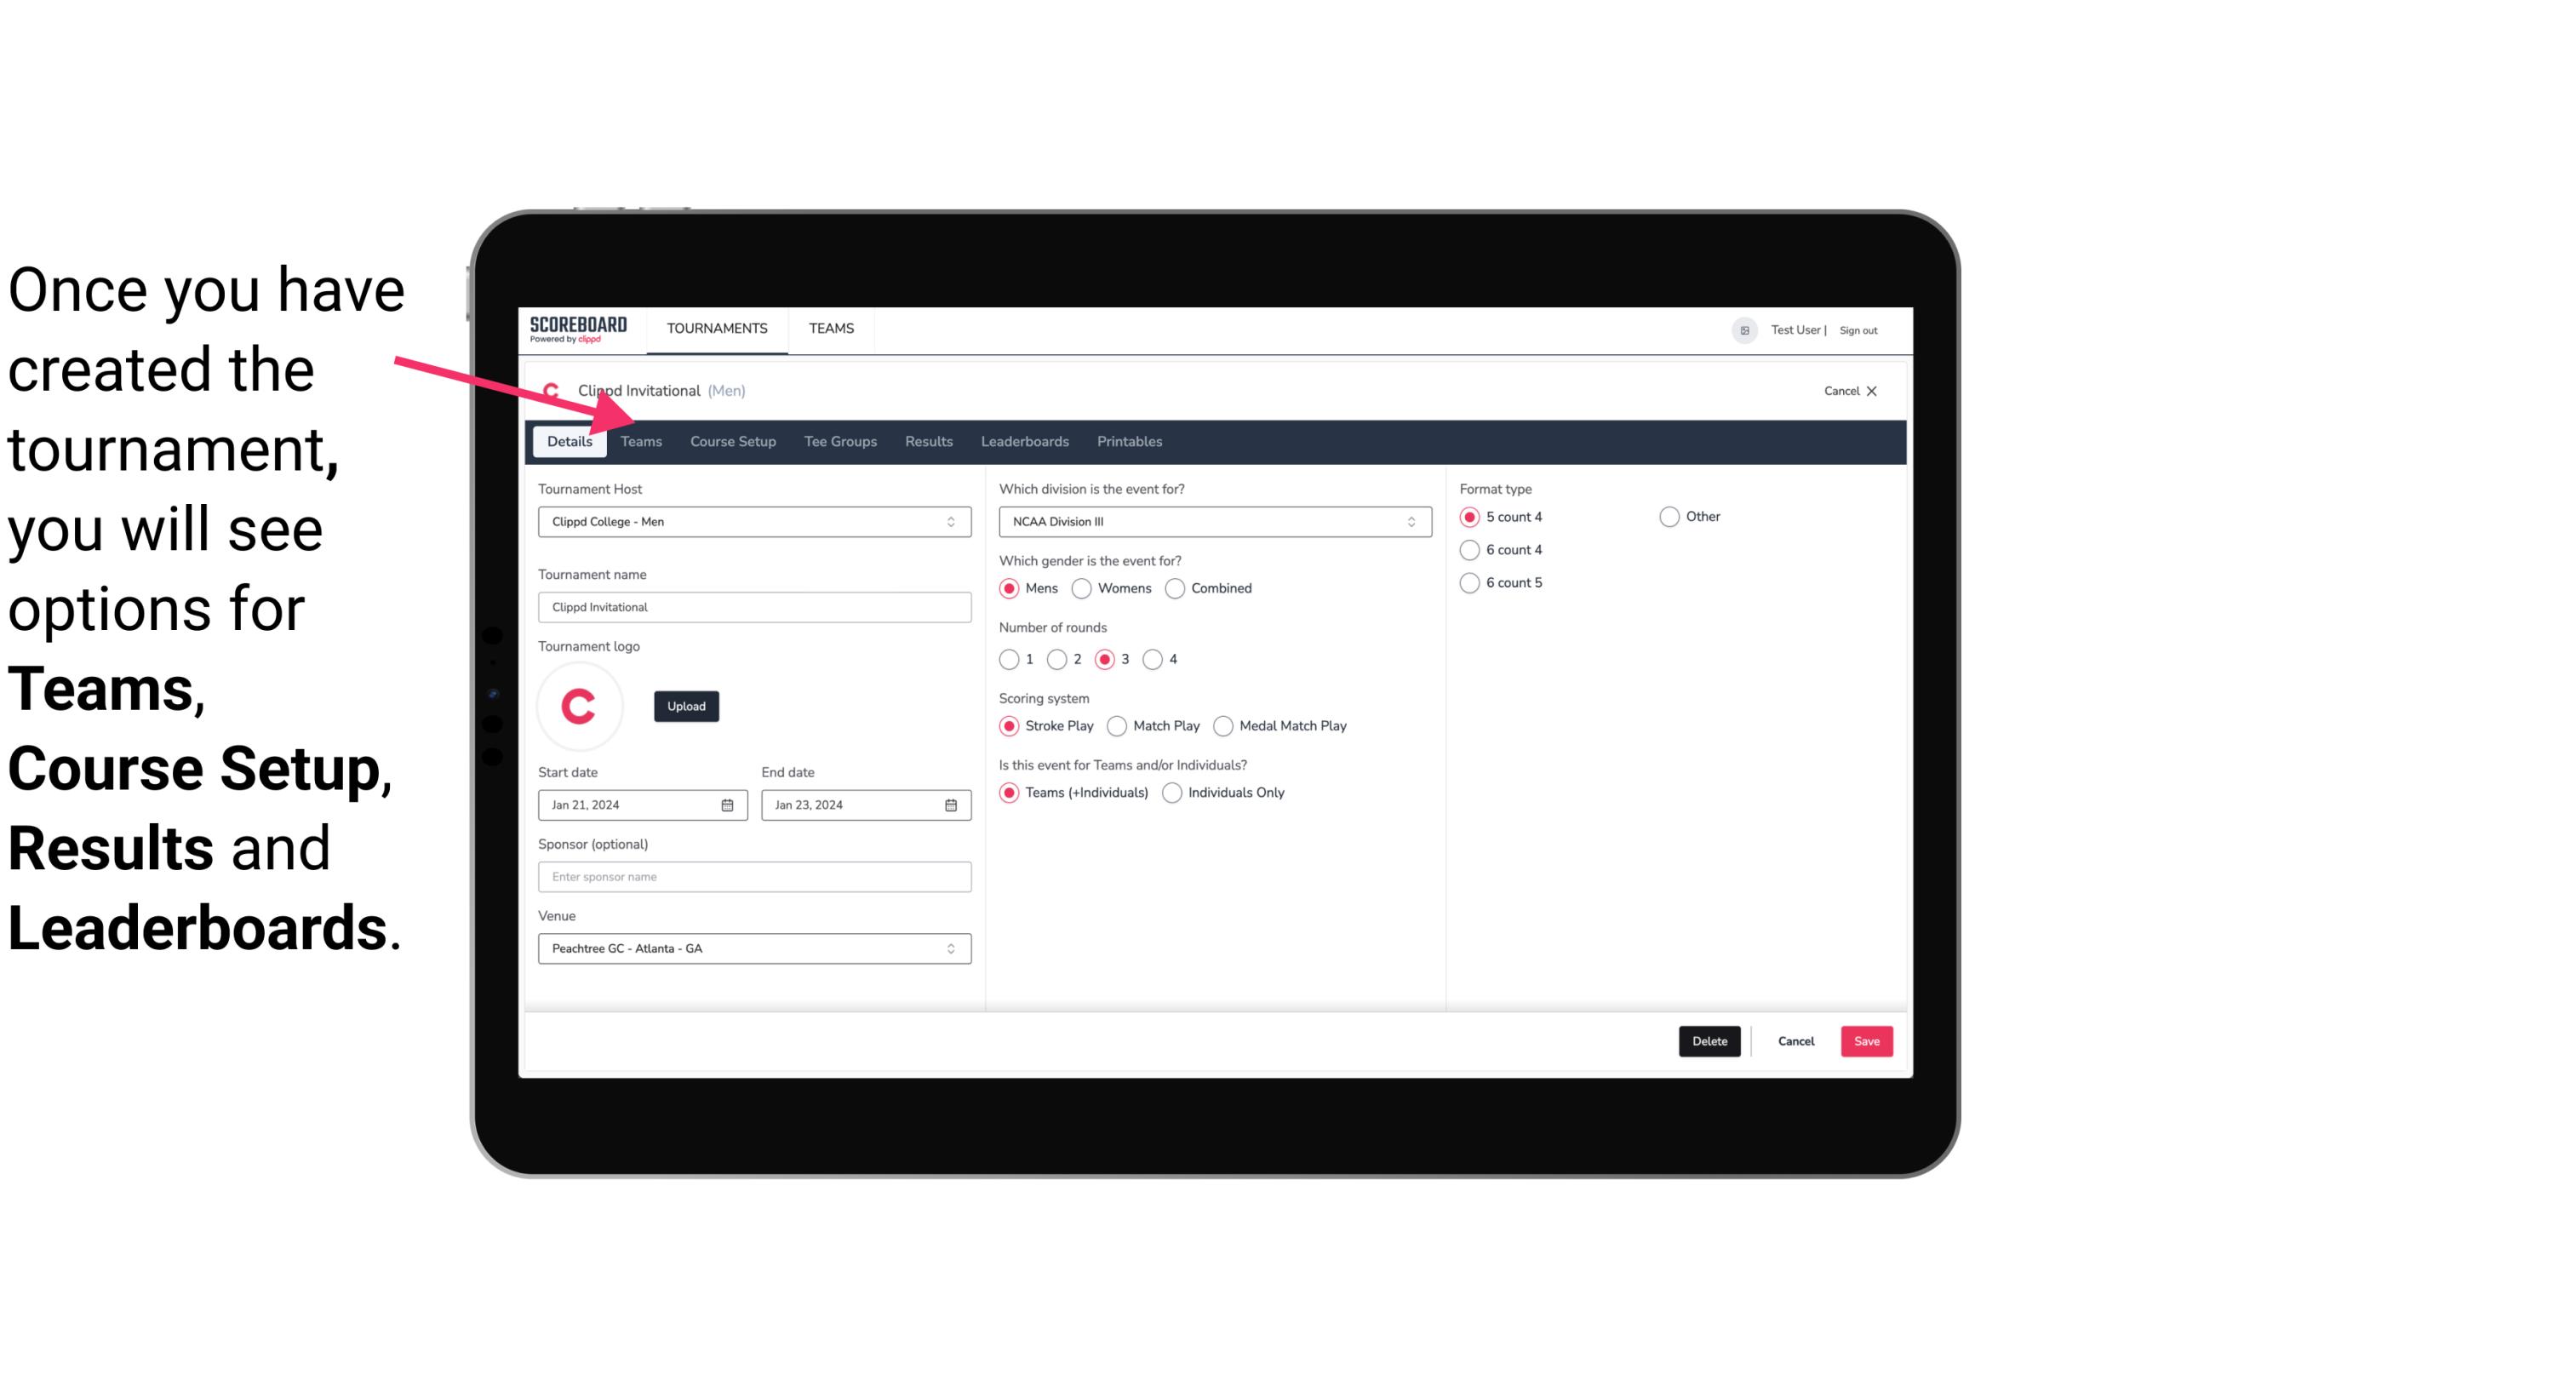Click the cancel X icon to close
Viewport: 2576px width, 1386px height.
click(x=1869, y=391)
